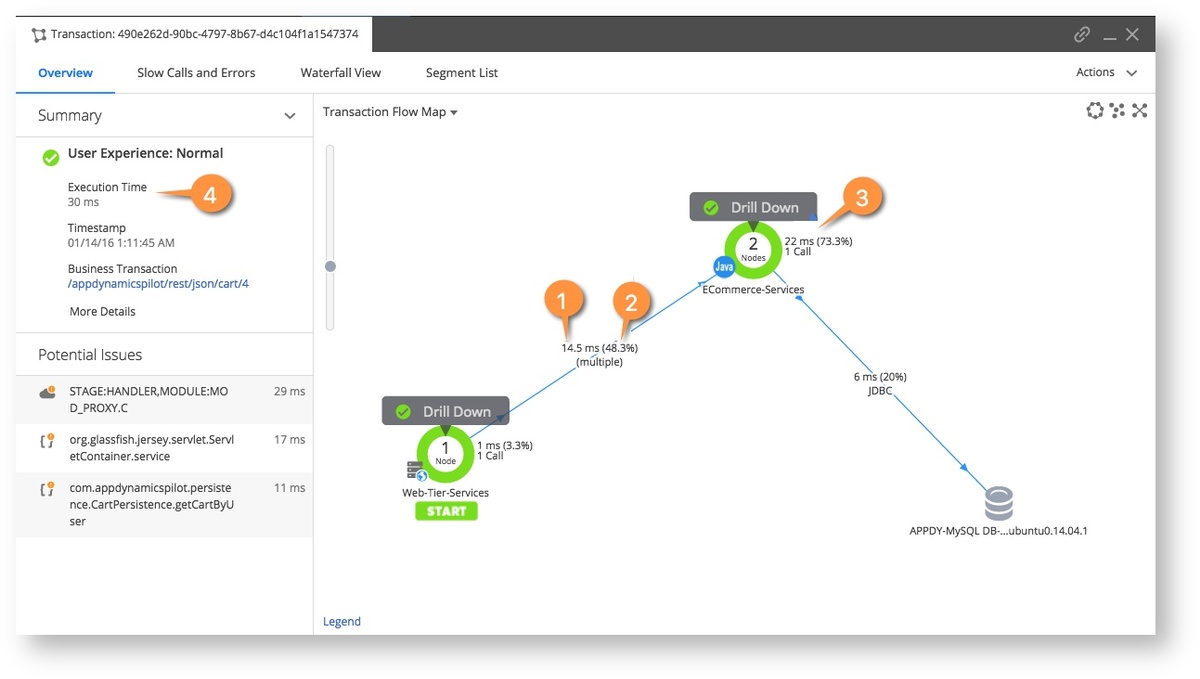
Task: Click the Execution Time 30 ms value
Action: (83, 202)
